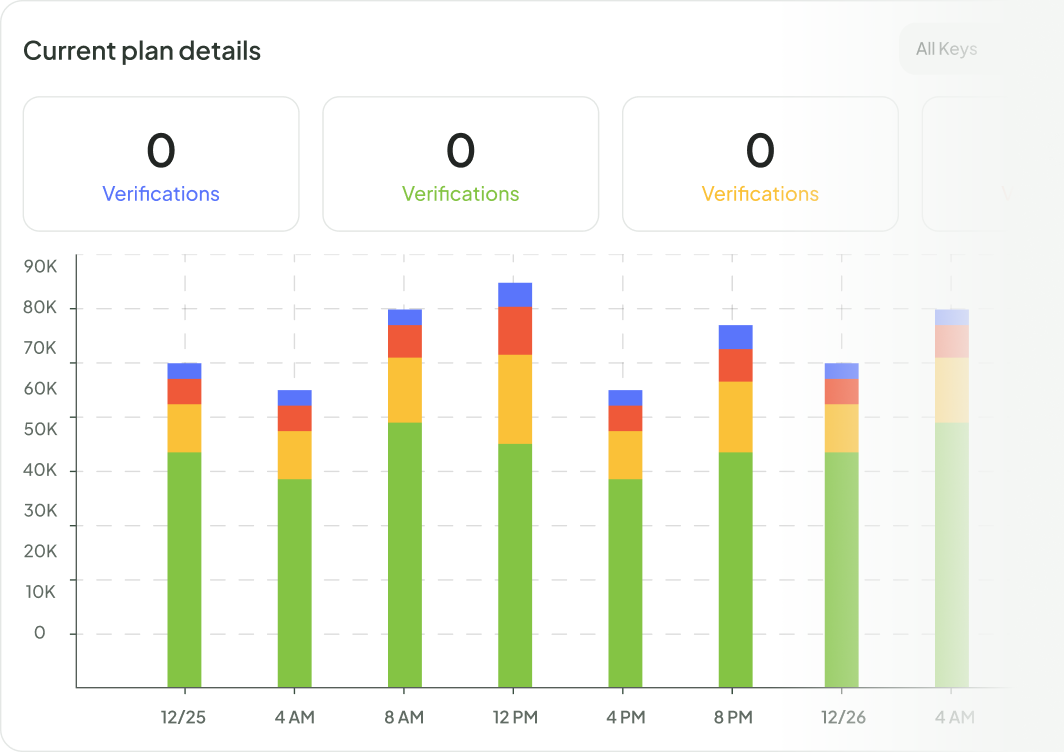This screenshot has height=752, width=1064.
Task: Click the 4 PM bar's blue top segment
Action: tap(626, 398)
